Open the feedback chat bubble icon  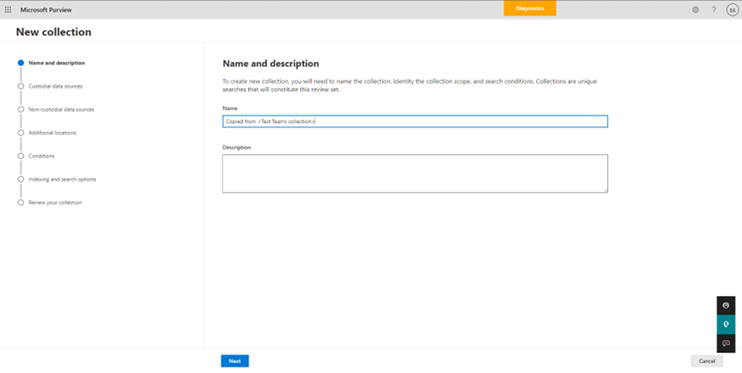(726, 343)
